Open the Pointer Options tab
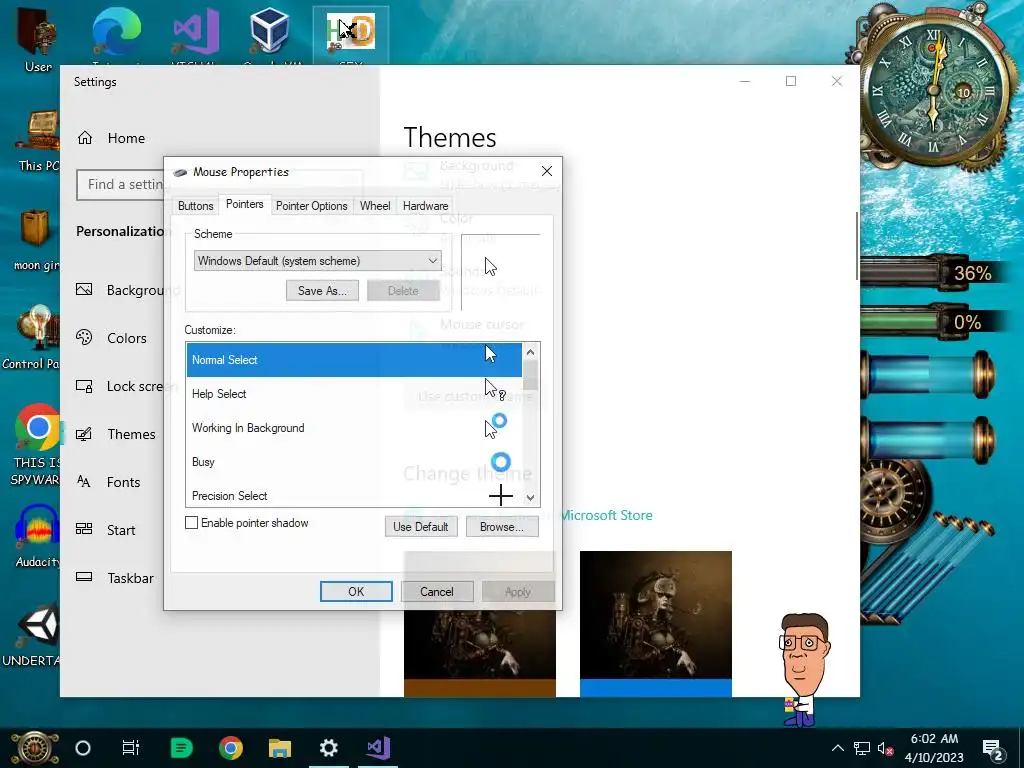 312,206
